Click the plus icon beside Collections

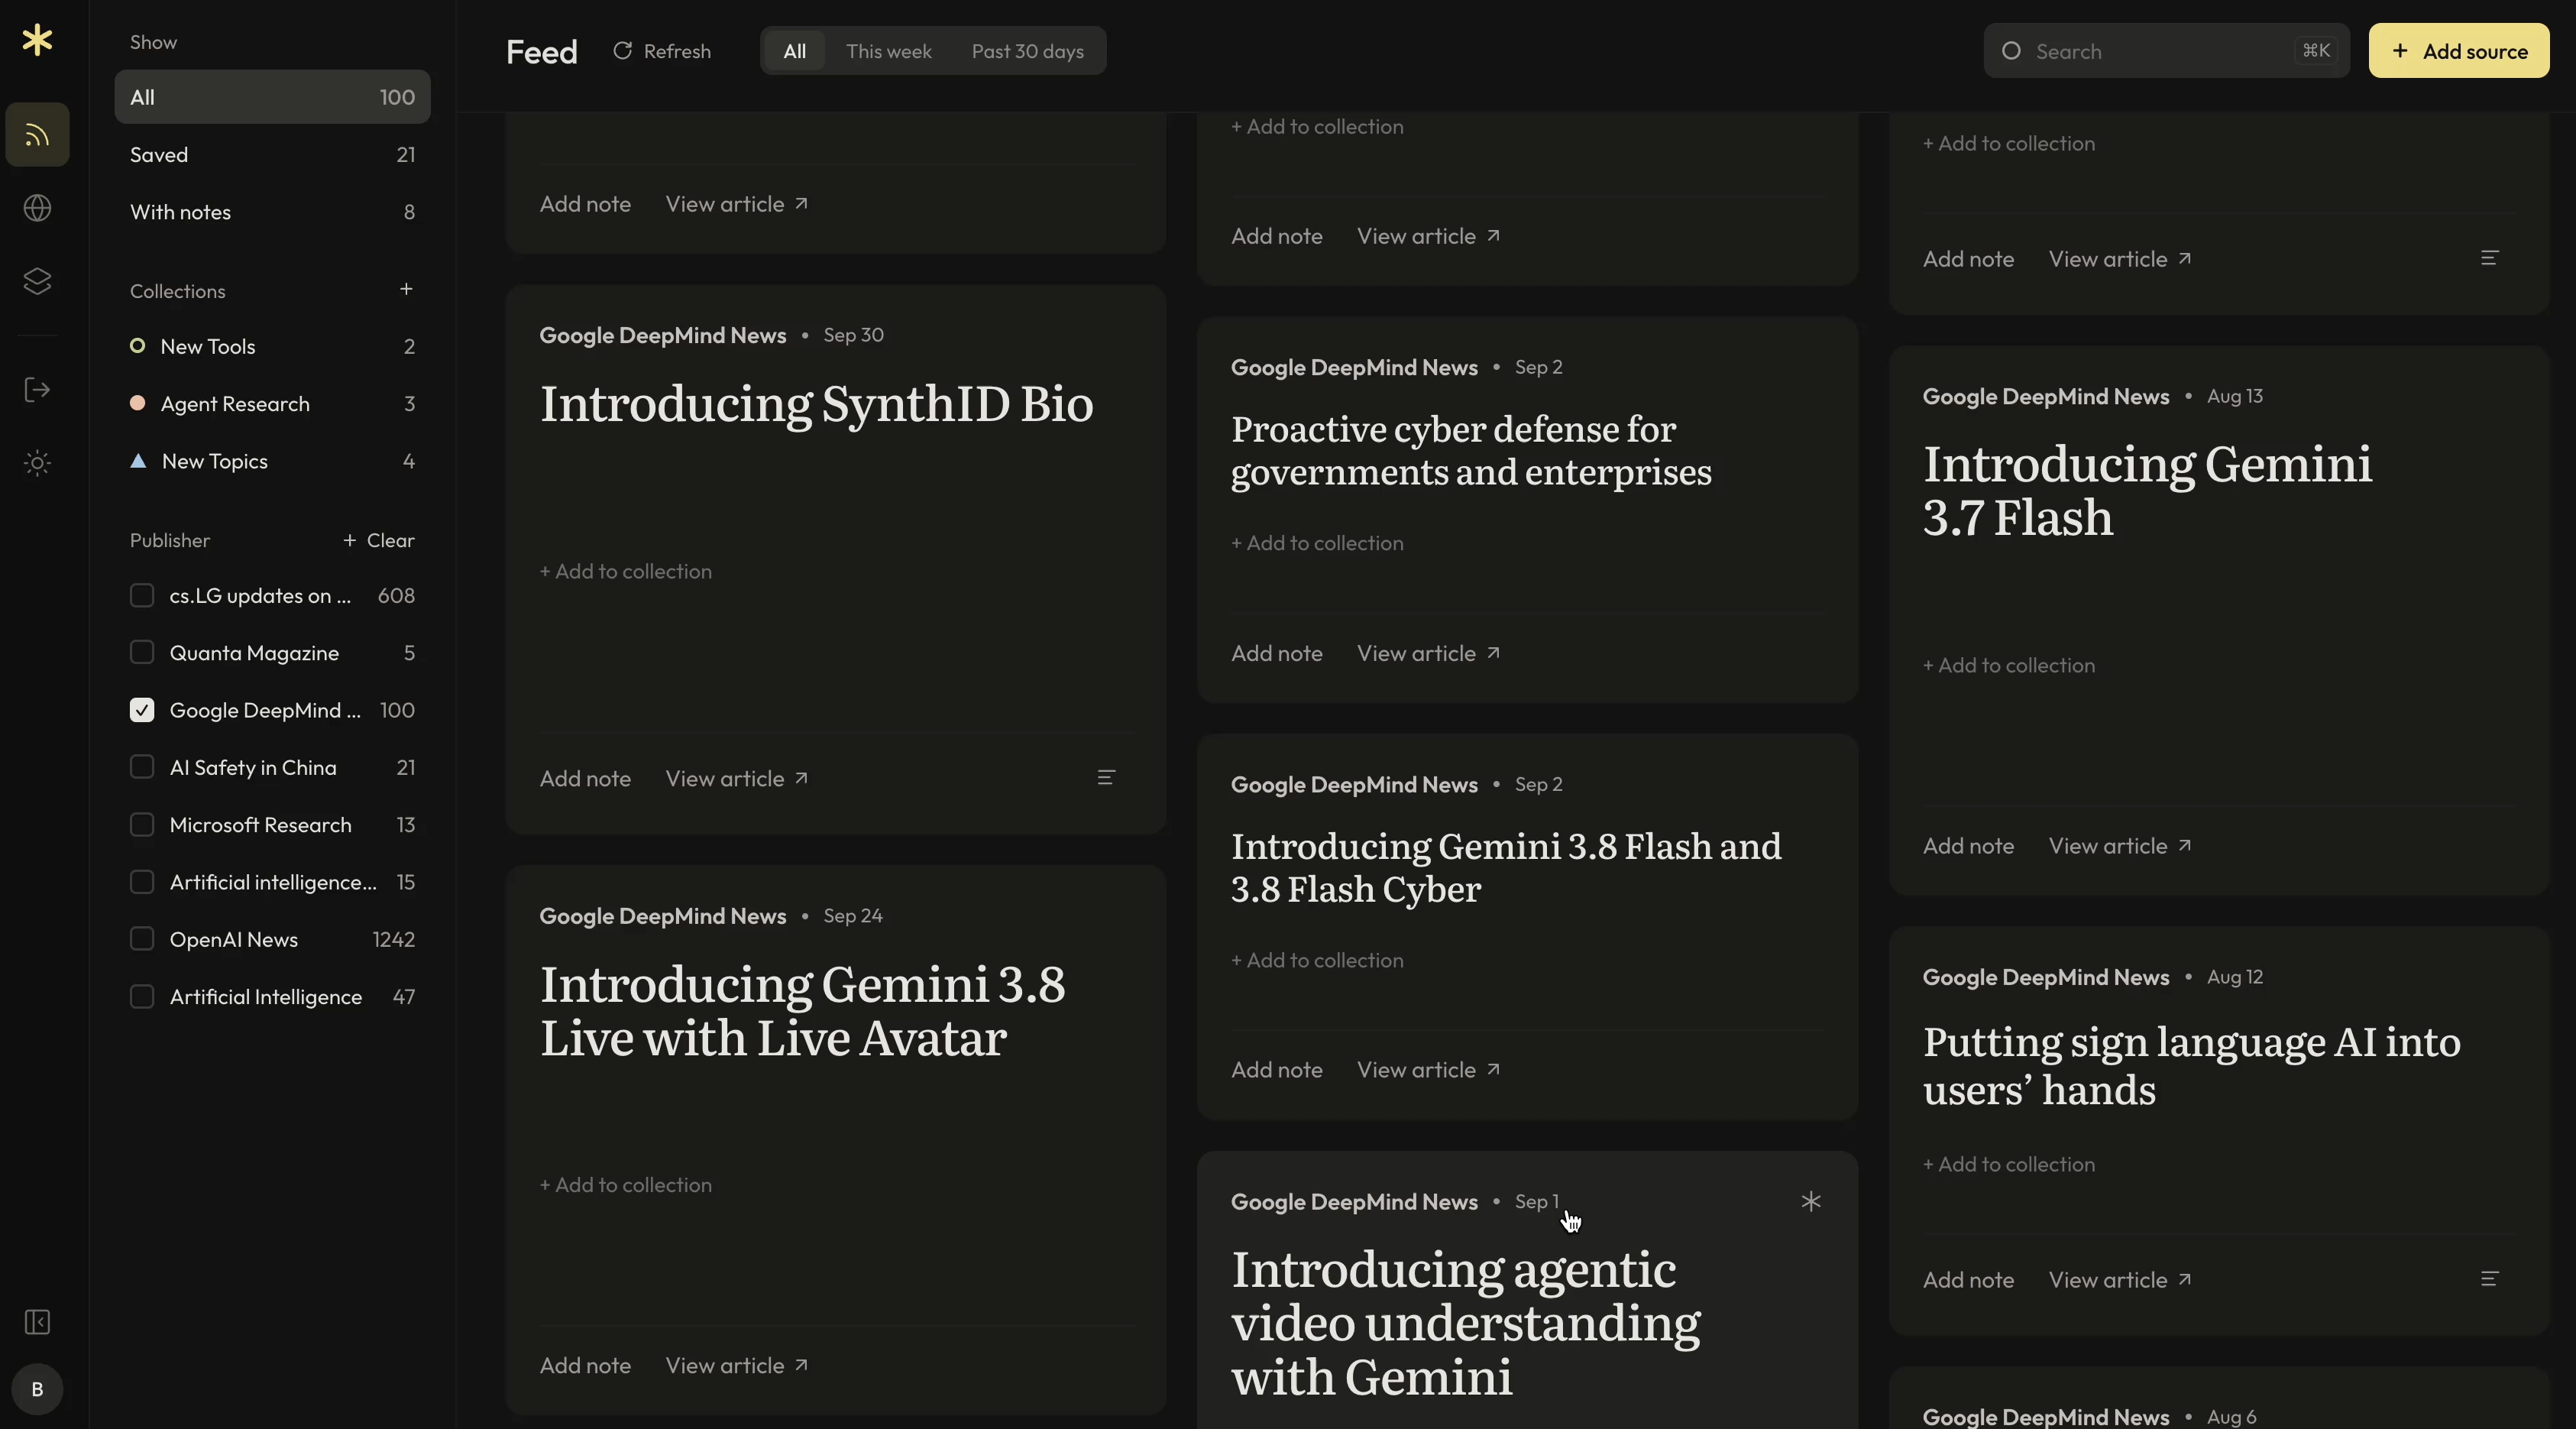[406, 289]
